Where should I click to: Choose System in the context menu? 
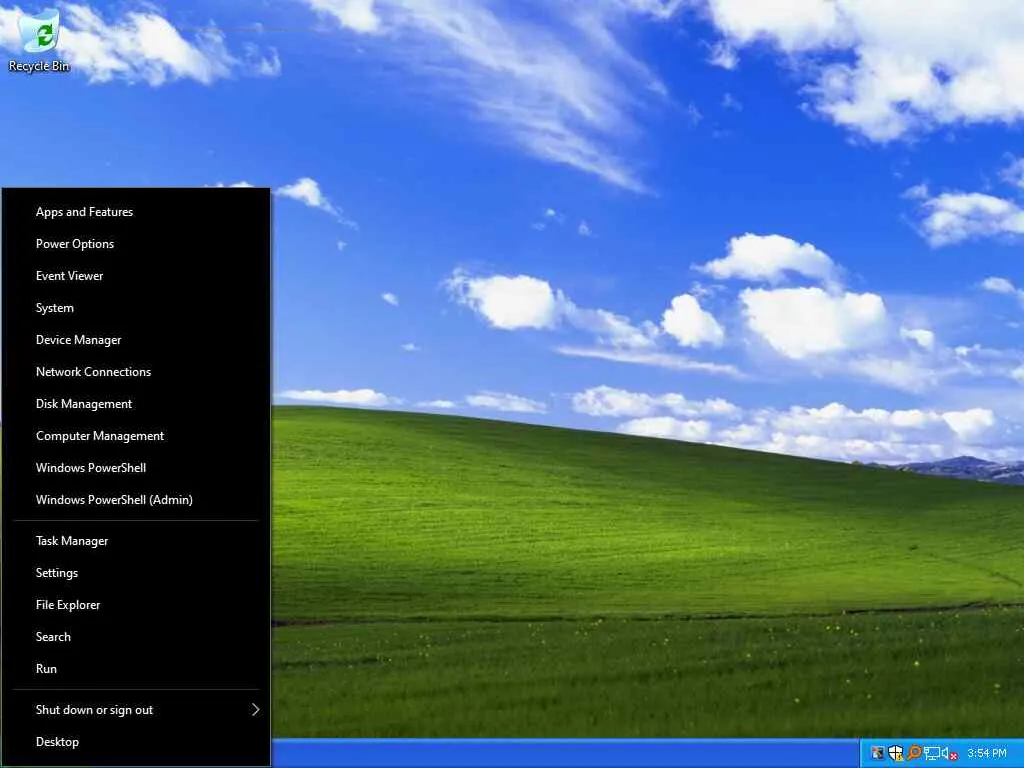(136, 308)
